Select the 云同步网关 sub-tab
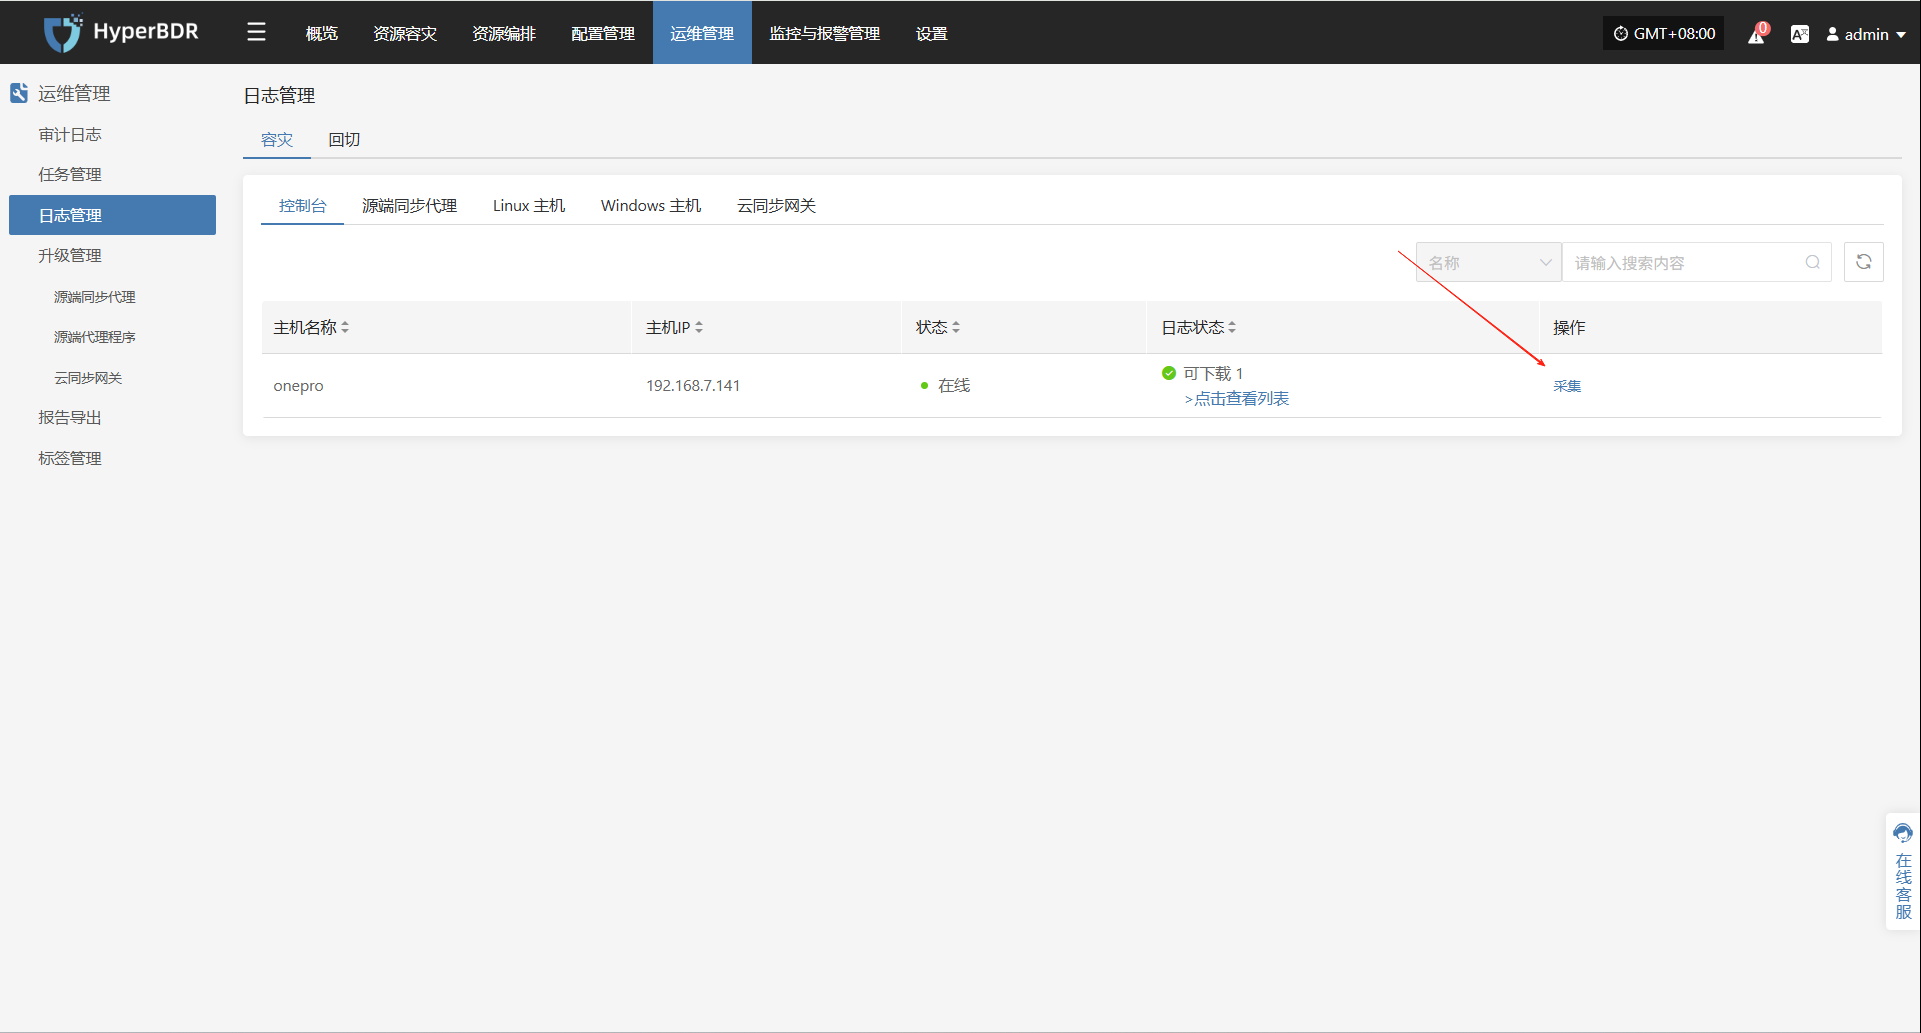Viewport: 1921px width, 1033px height. click(x=776, y=205)
